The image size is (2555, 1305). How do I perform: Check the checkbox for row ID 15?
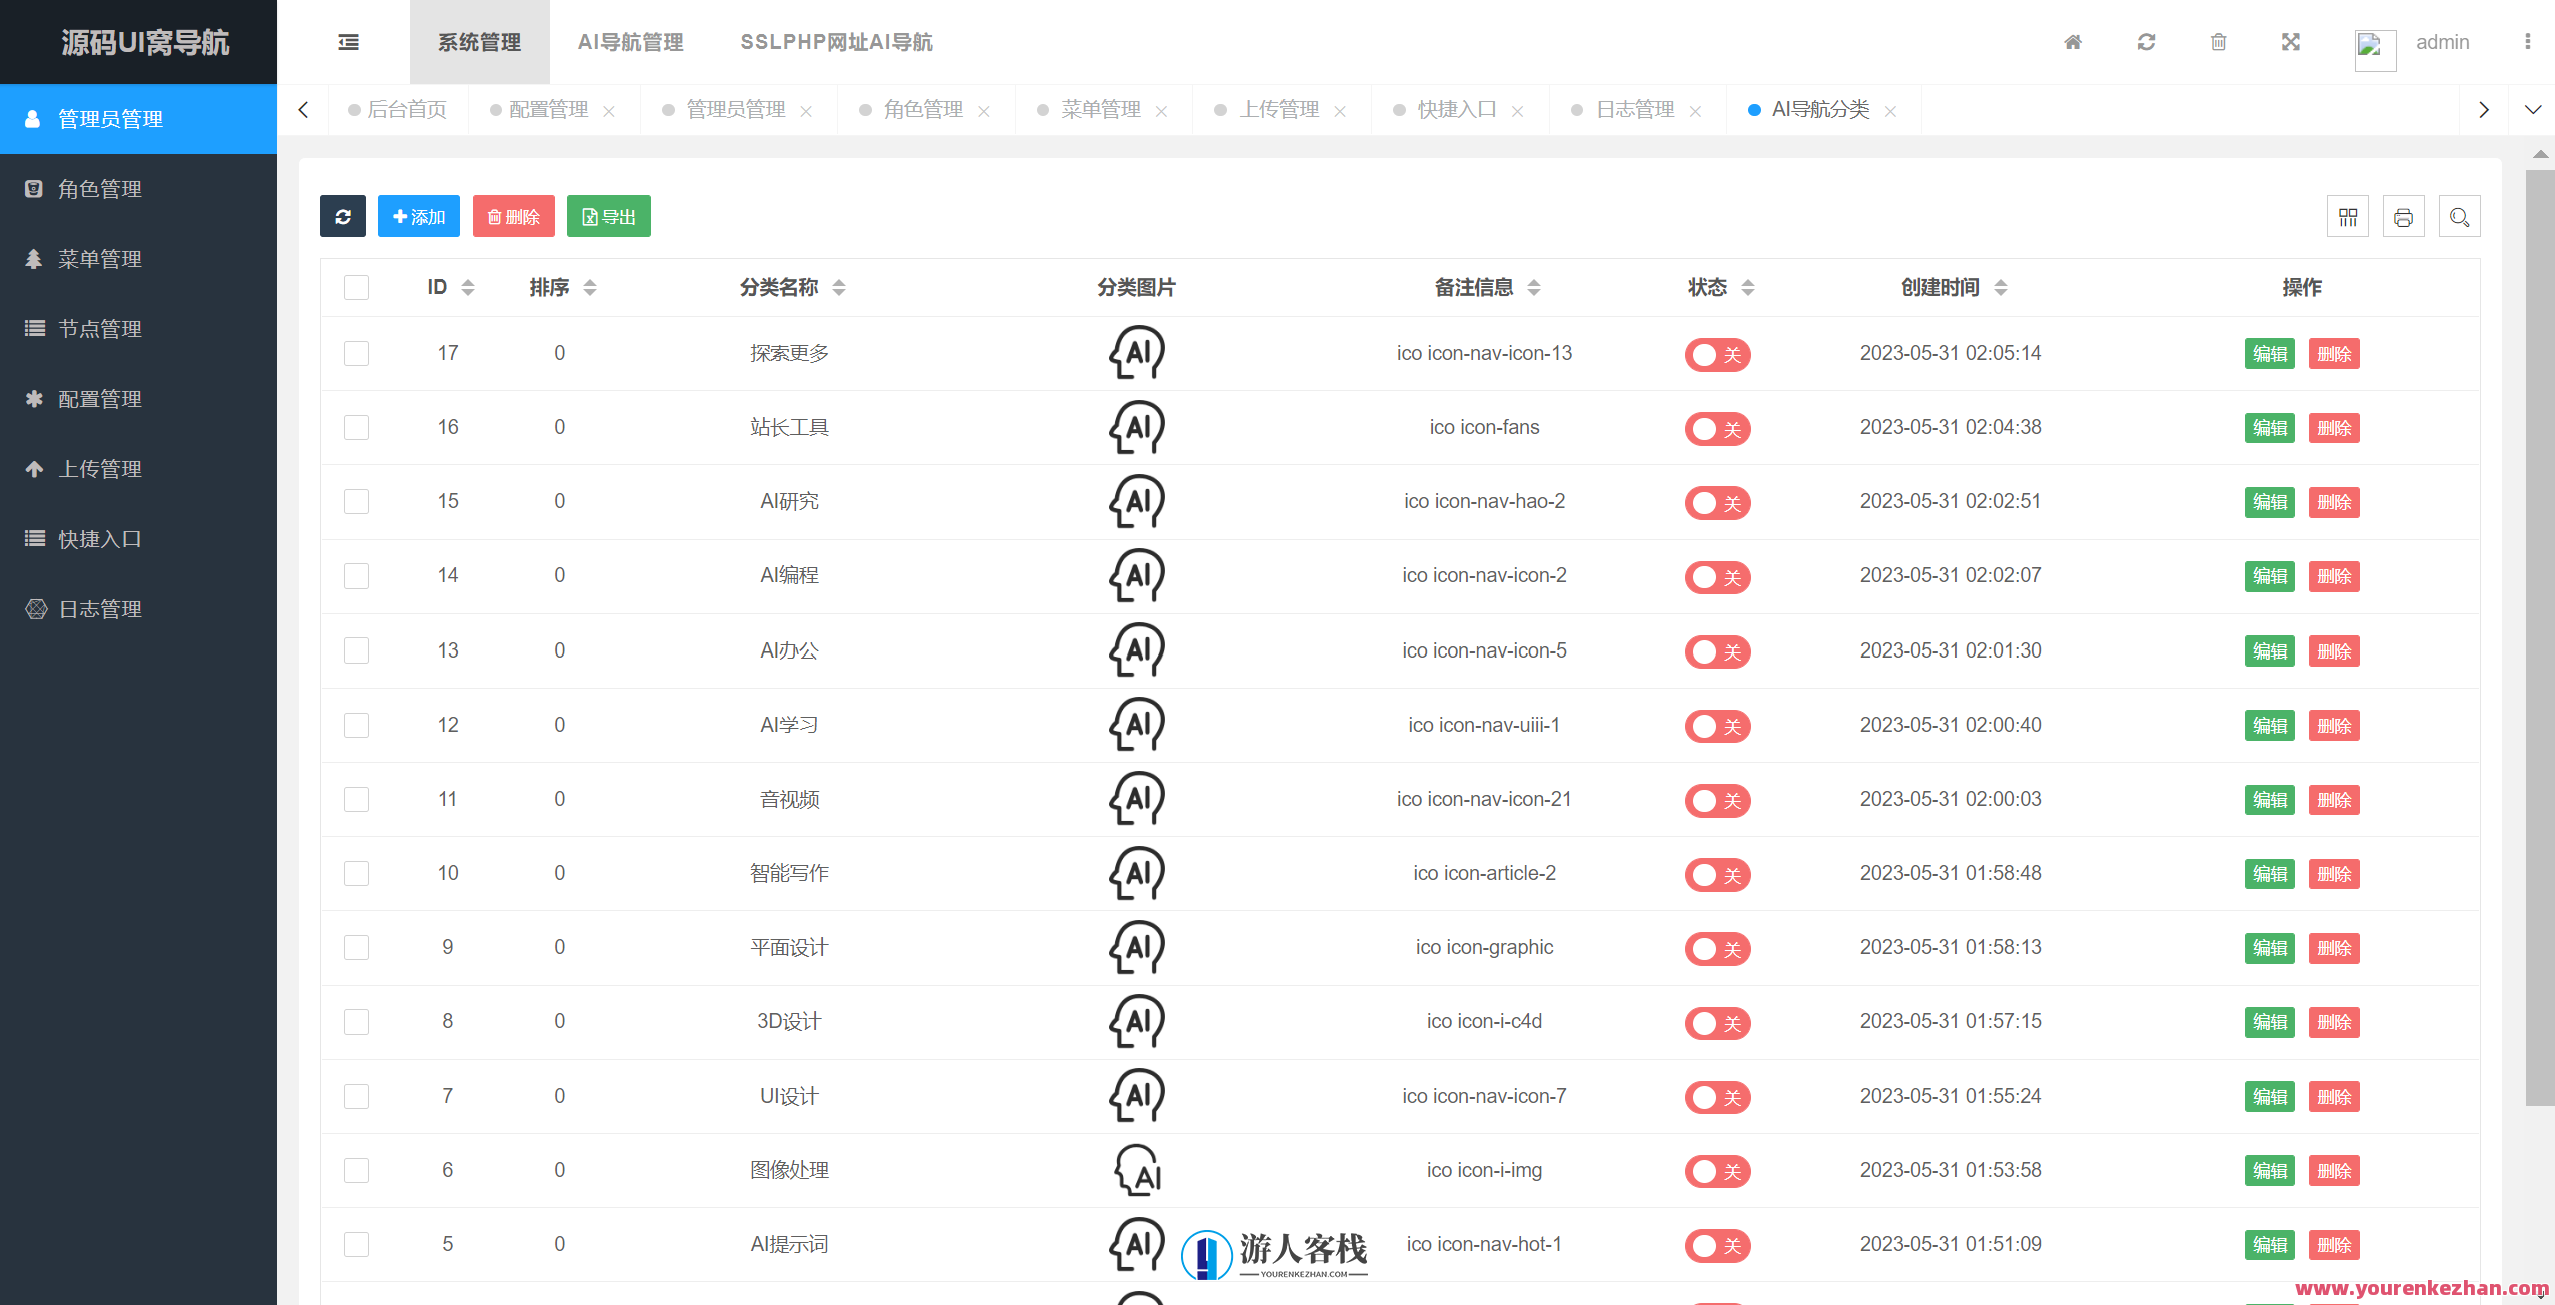(x=356, y=501)
